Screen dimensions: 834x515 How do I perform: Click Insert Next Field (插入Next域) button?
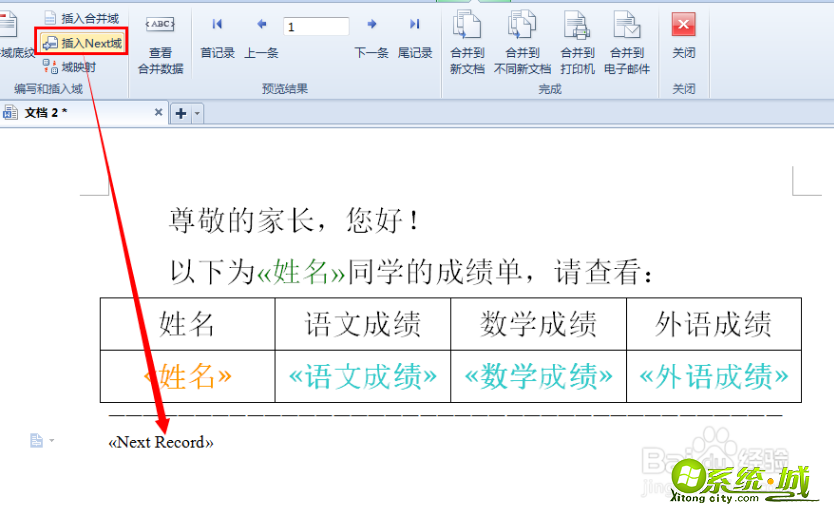[82, 43]
